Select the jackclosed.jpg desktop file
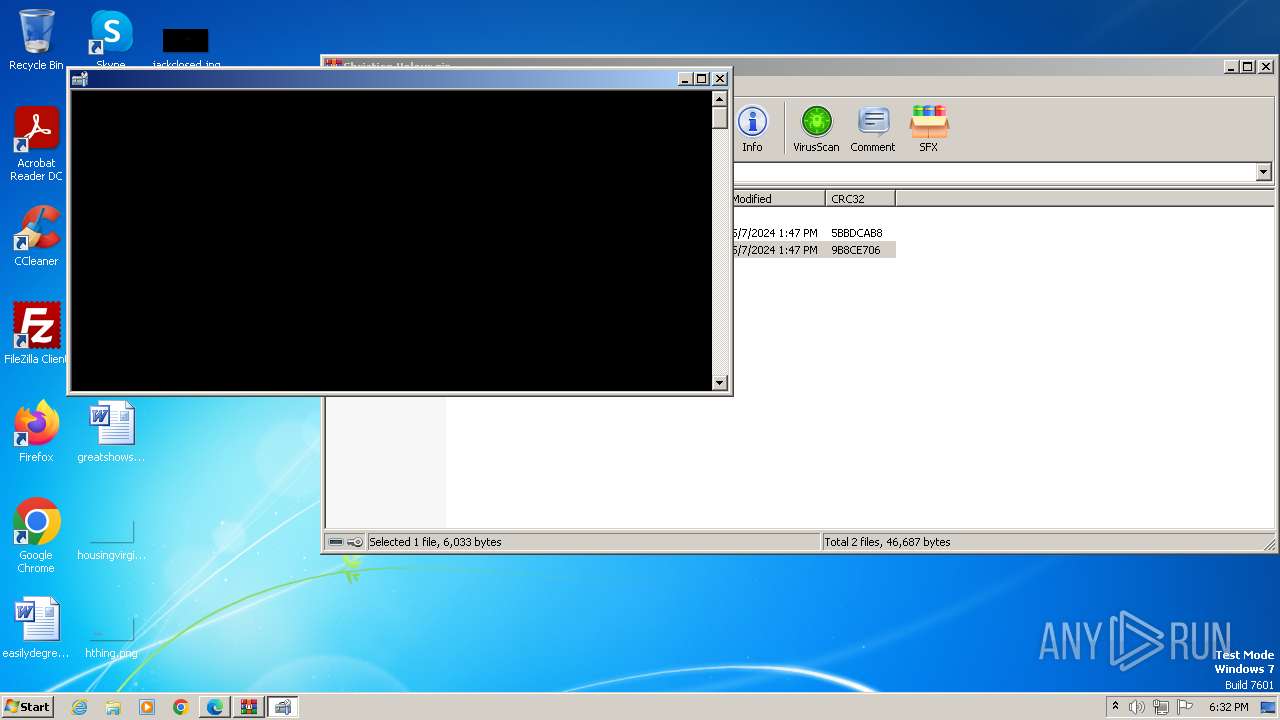Image resolution: width=1280 pixels, height=720 pixels. tap(186, 48)
